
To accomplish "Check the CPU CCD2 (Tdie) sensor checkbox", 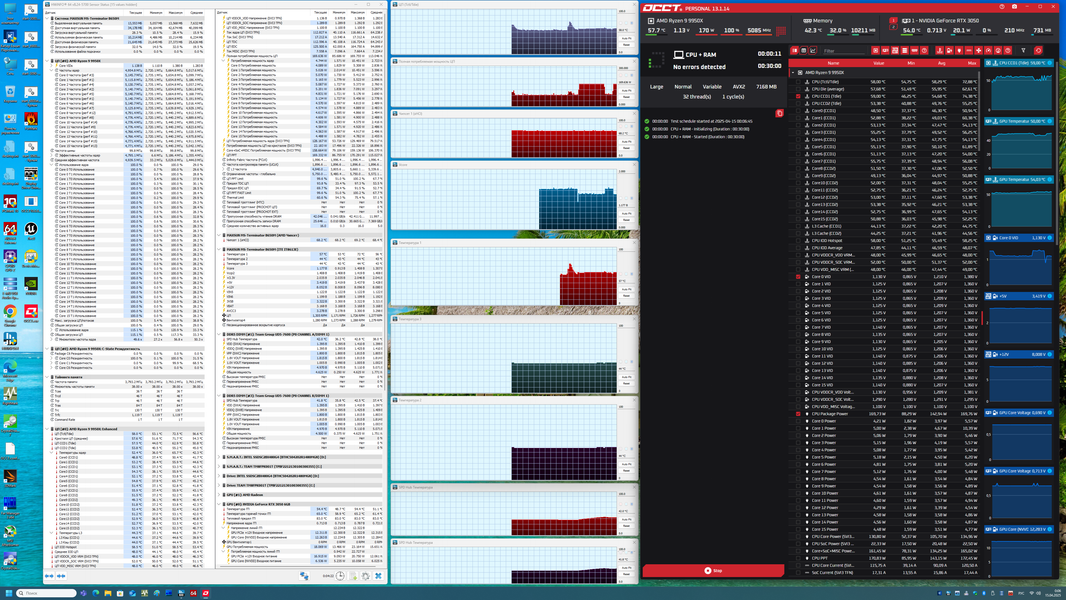I will coord(798,103).
